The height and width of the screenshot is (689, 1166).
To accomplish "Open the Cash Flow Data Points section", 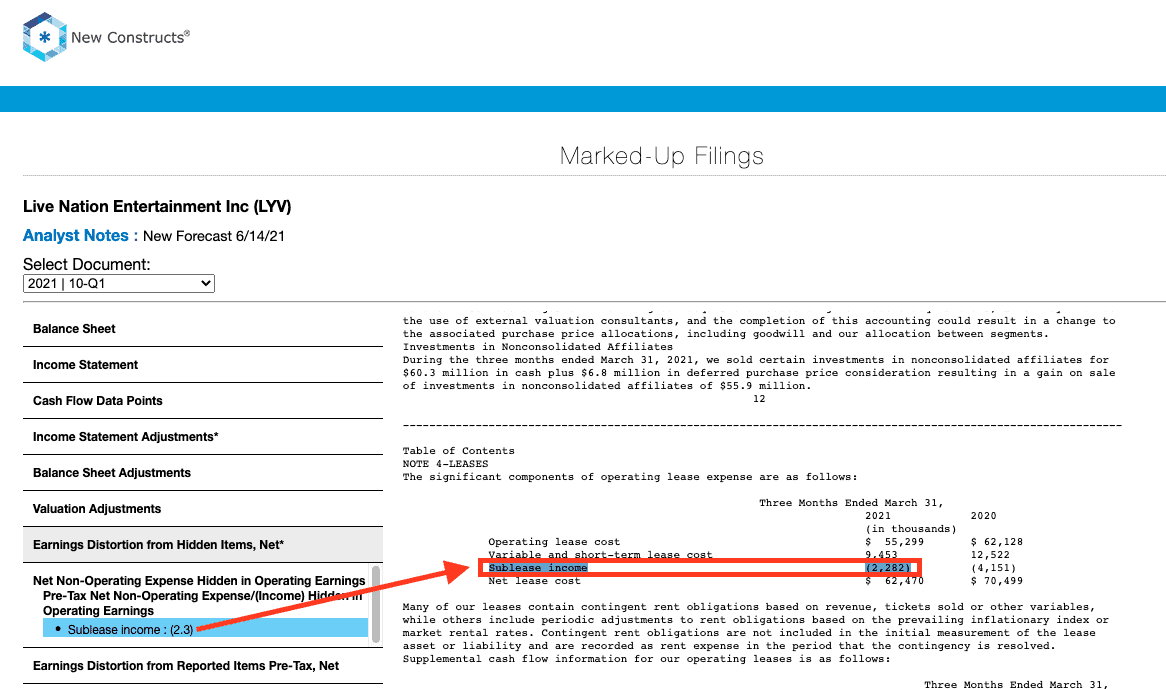I will pos(202,401).
